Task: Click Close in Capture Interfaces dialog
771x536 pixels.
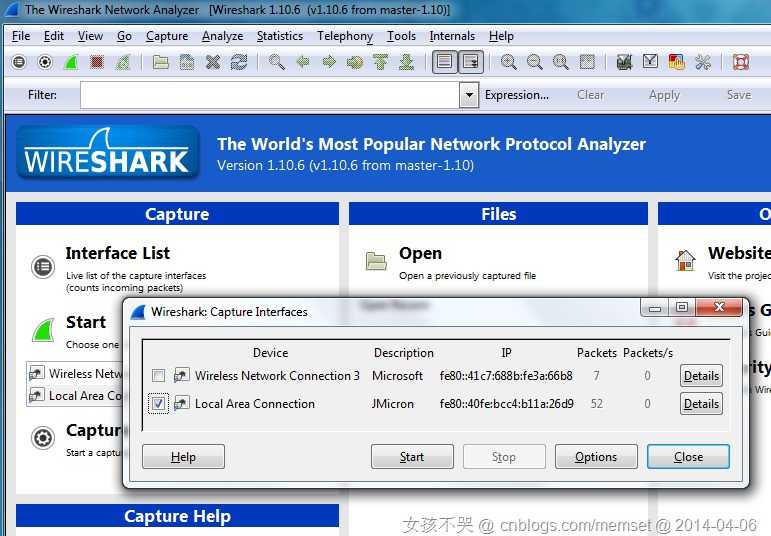Action: pyautogui.click(x=688, y=457)
